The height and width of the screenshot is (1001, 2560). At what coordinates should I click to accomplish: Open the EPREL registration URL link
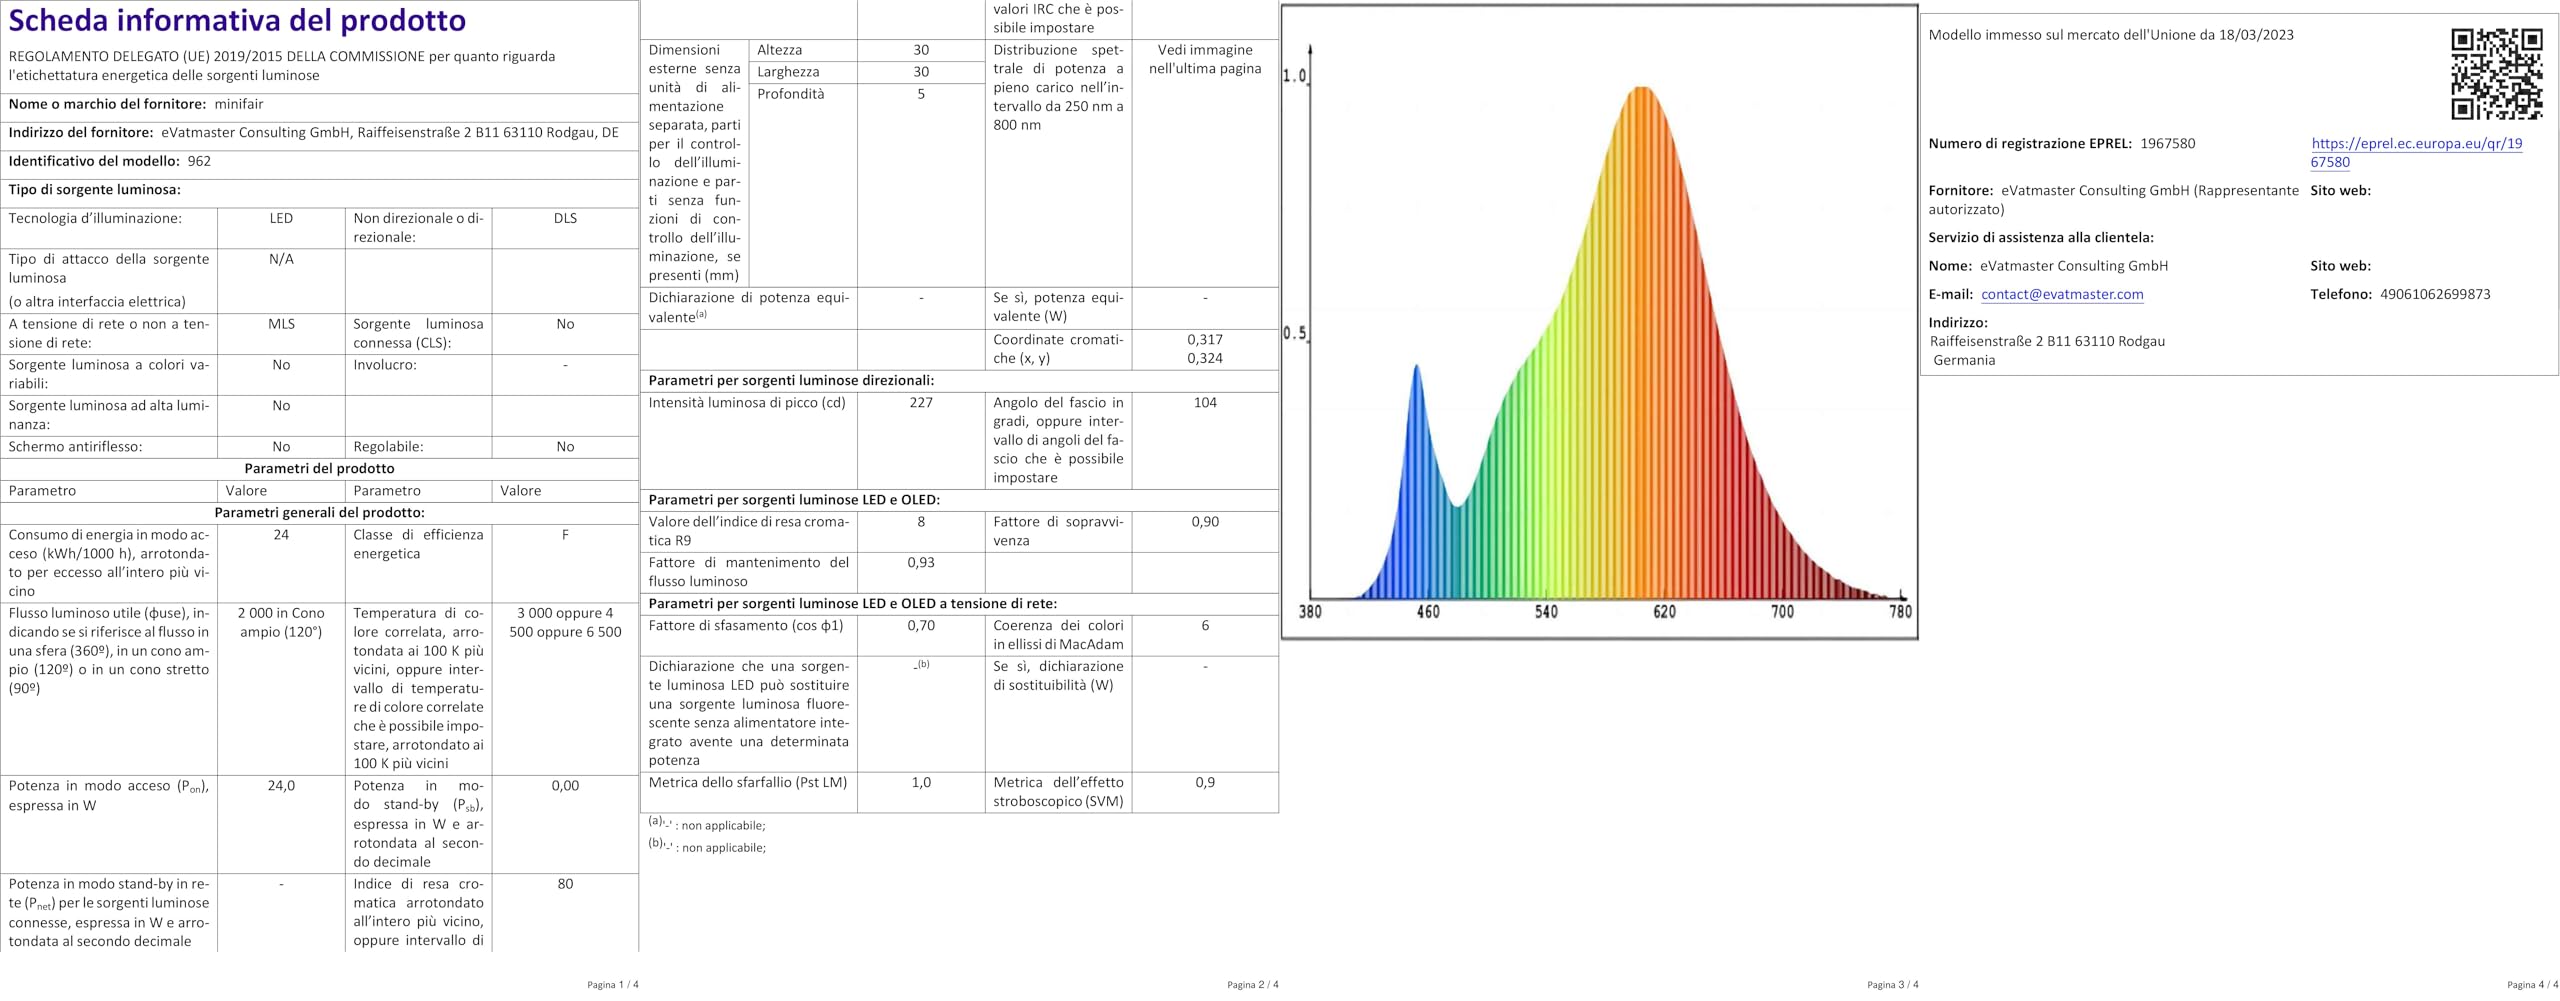pos(2416,153)
